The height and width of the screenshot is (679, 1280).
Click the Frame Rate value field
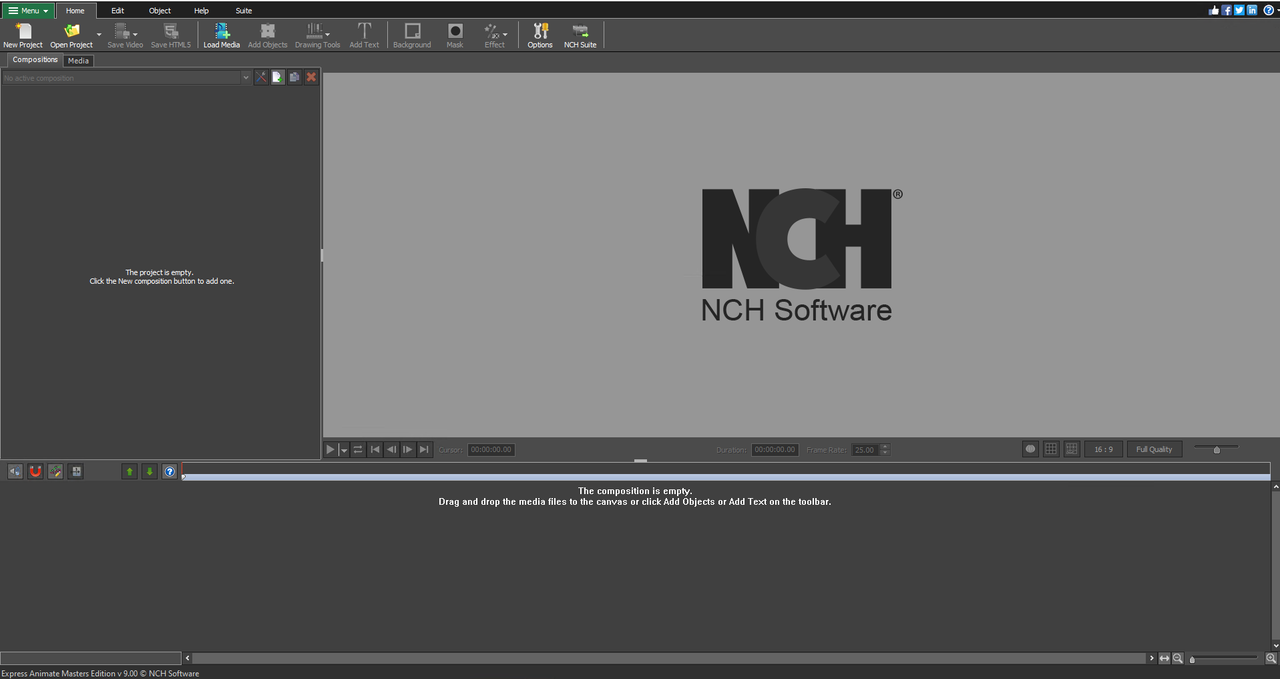[x=865, y=450]
